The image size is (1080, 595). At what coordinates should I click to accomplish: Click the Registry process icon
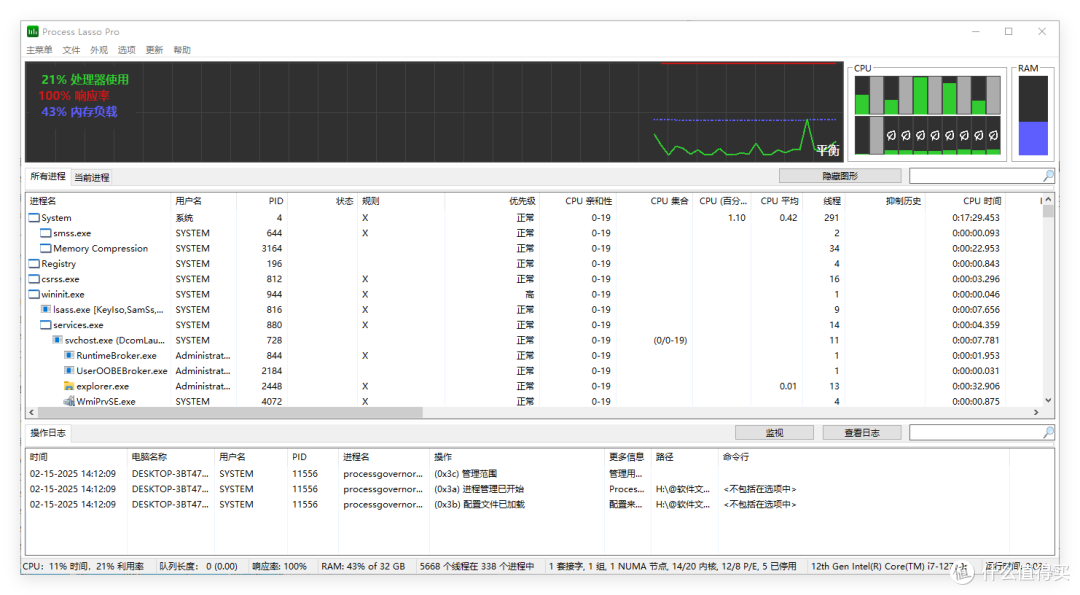(34, 264)
